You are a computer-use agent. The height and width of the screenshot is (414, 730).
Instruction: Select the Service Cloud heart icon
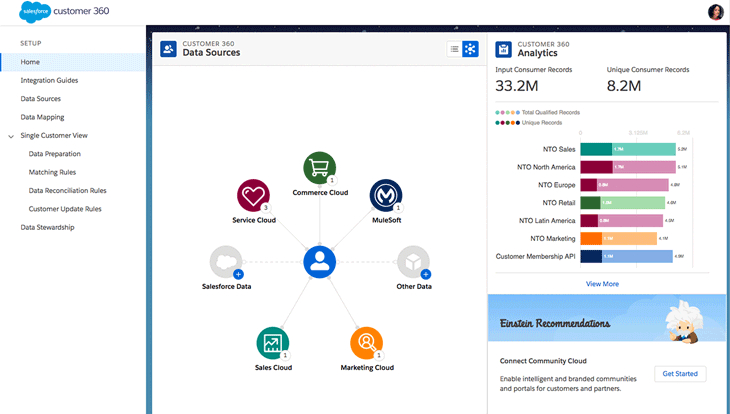(253, 195)
